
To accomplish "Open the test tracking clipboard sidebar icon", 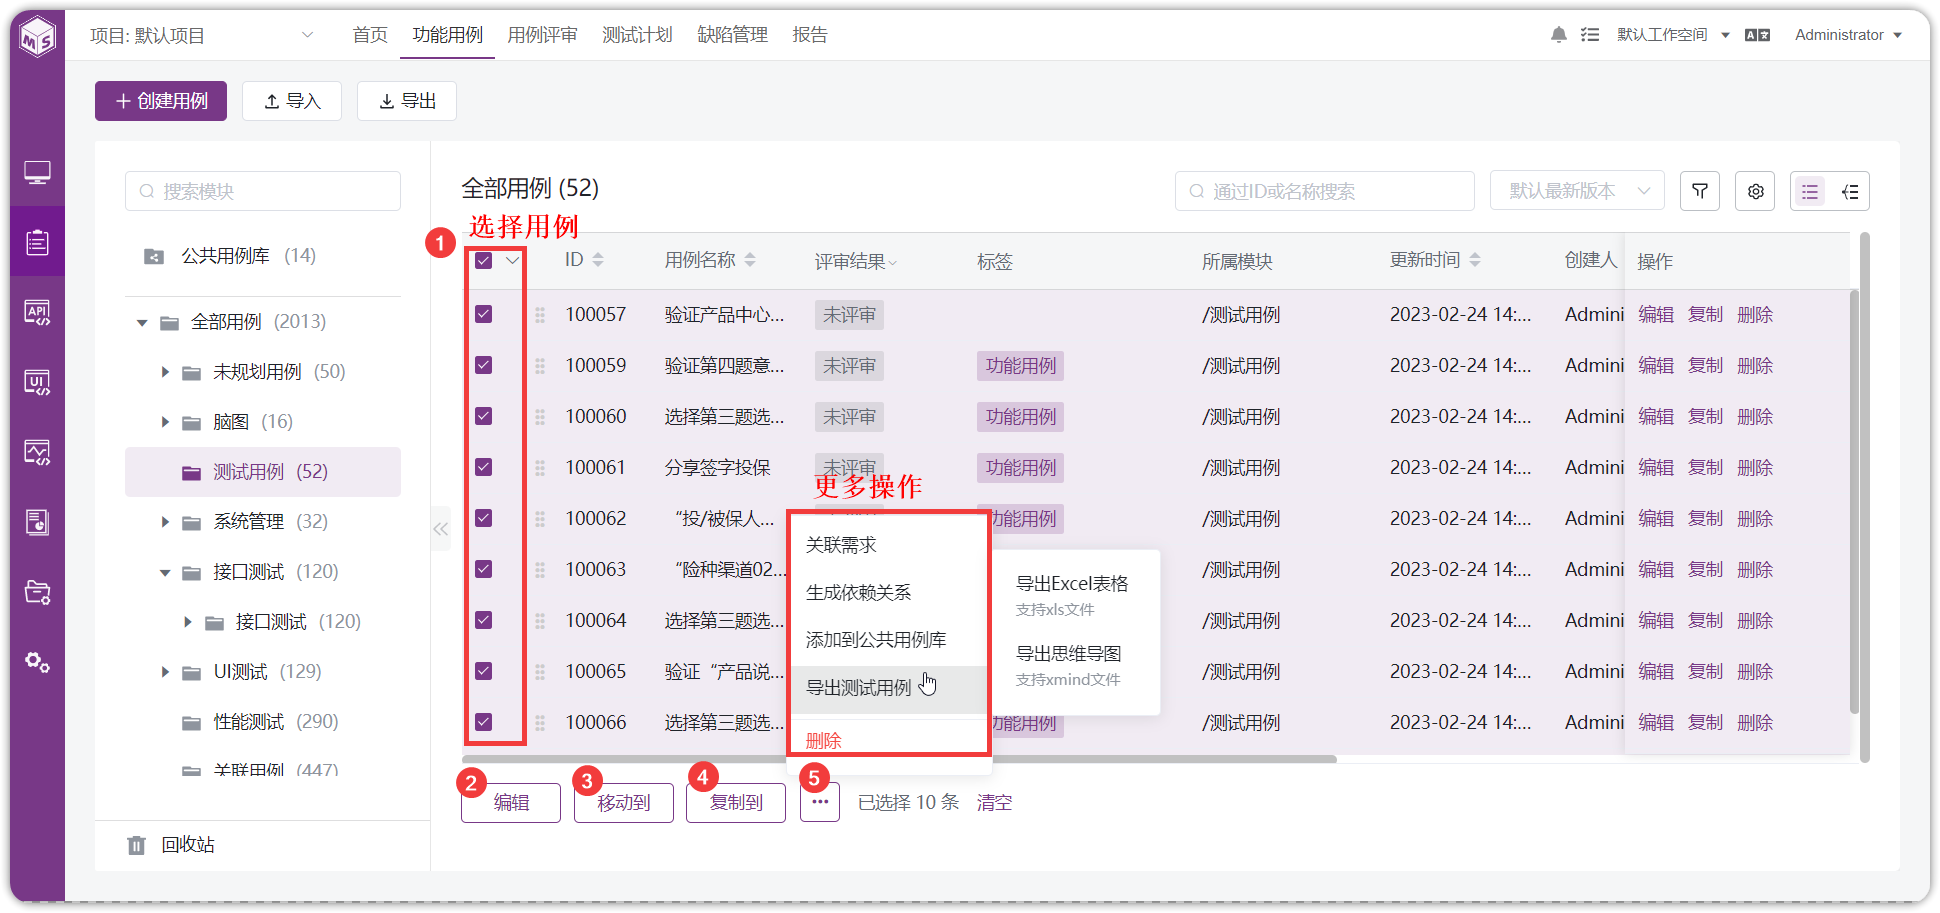I will (x=38, y=242).
